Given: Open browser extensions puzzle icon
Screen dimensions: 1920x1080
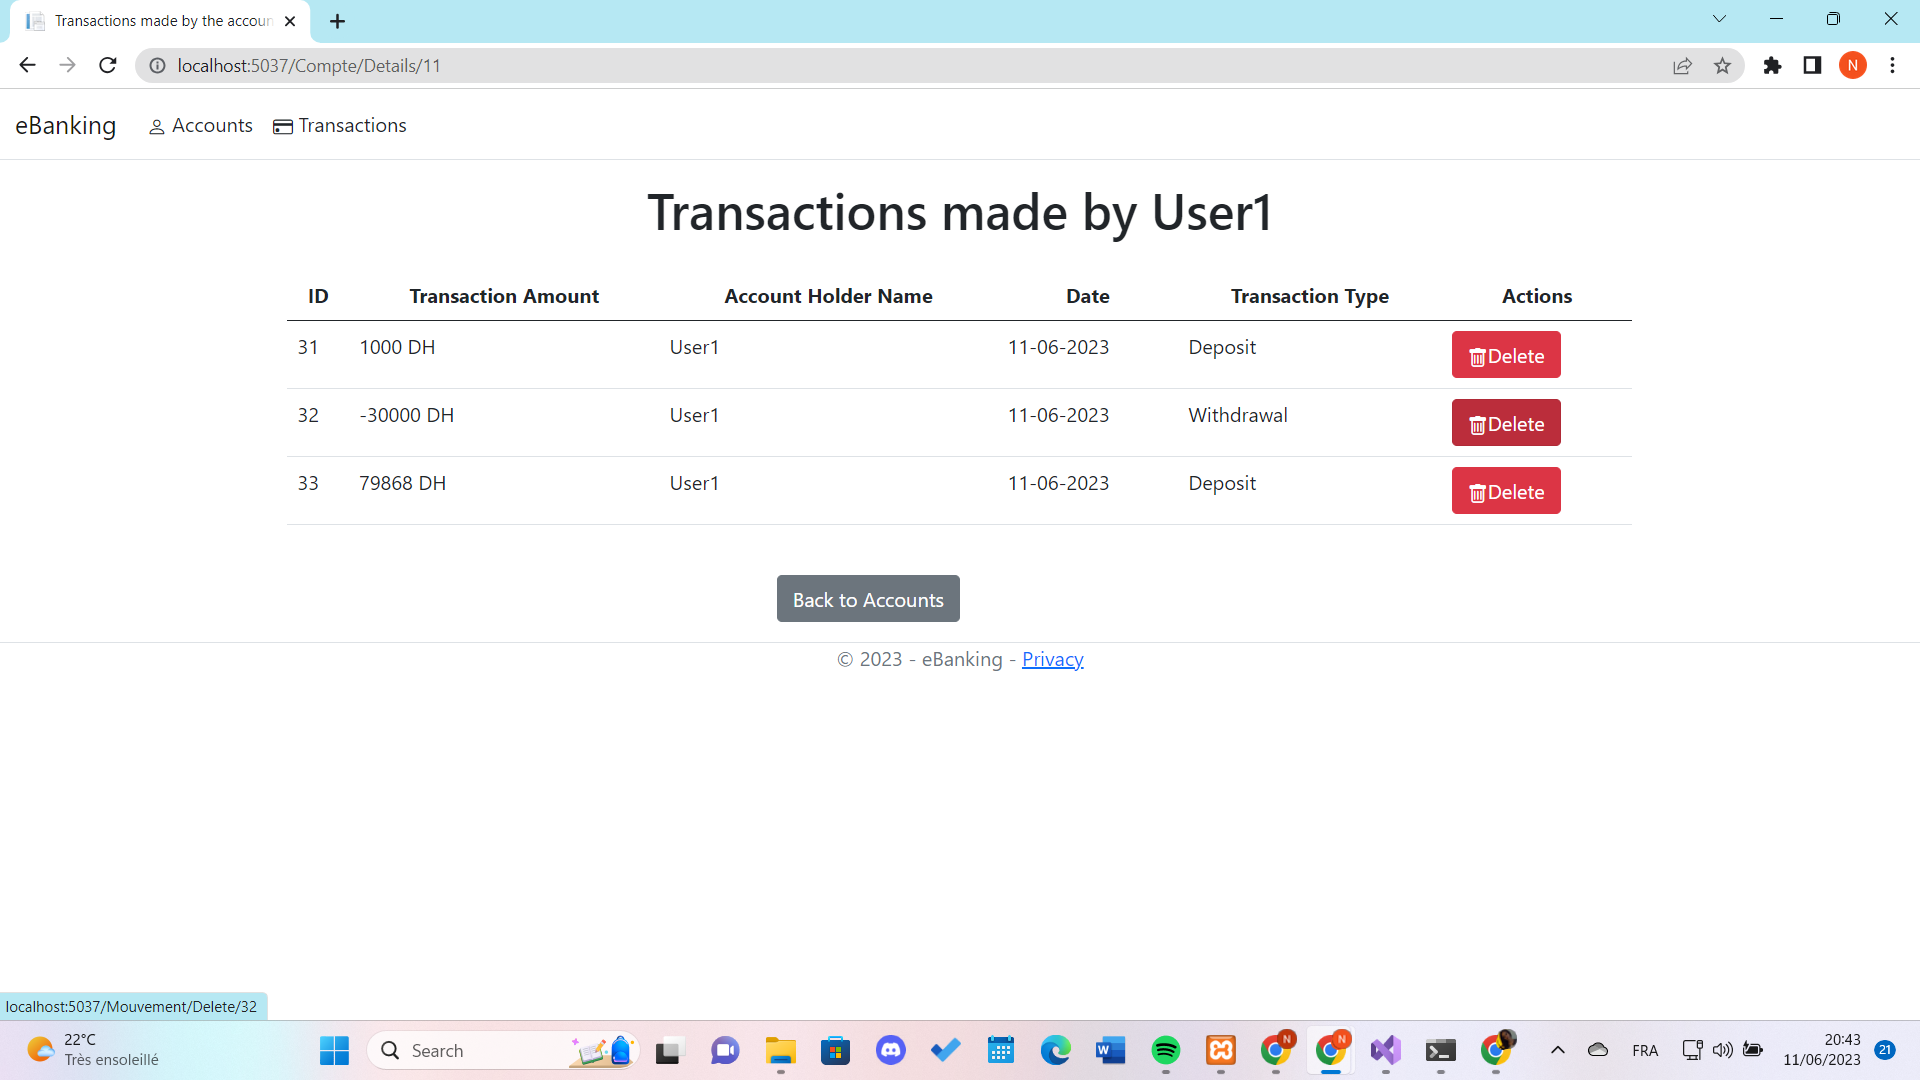Looking at the screenshot, I should click(x=1772, y=66).
